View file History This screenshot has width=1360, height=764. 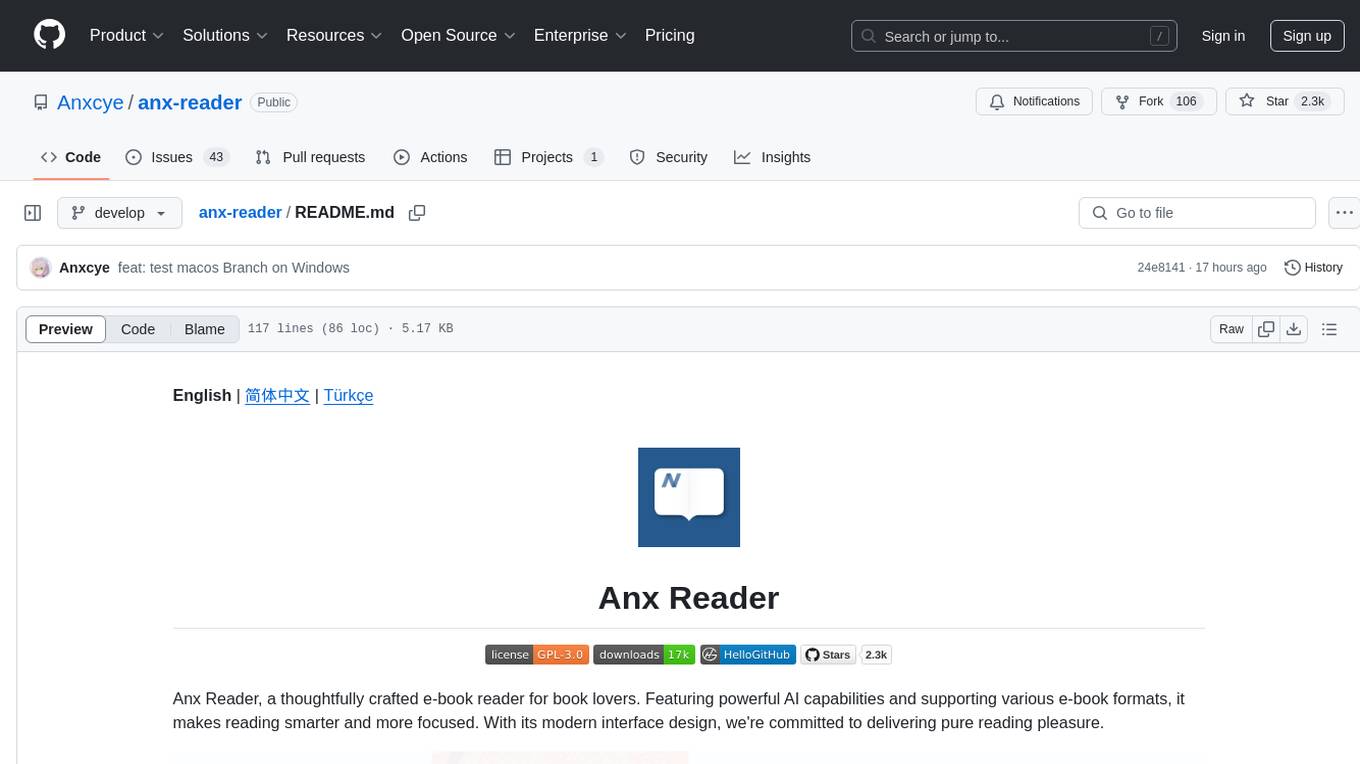tap(1313, 268)
